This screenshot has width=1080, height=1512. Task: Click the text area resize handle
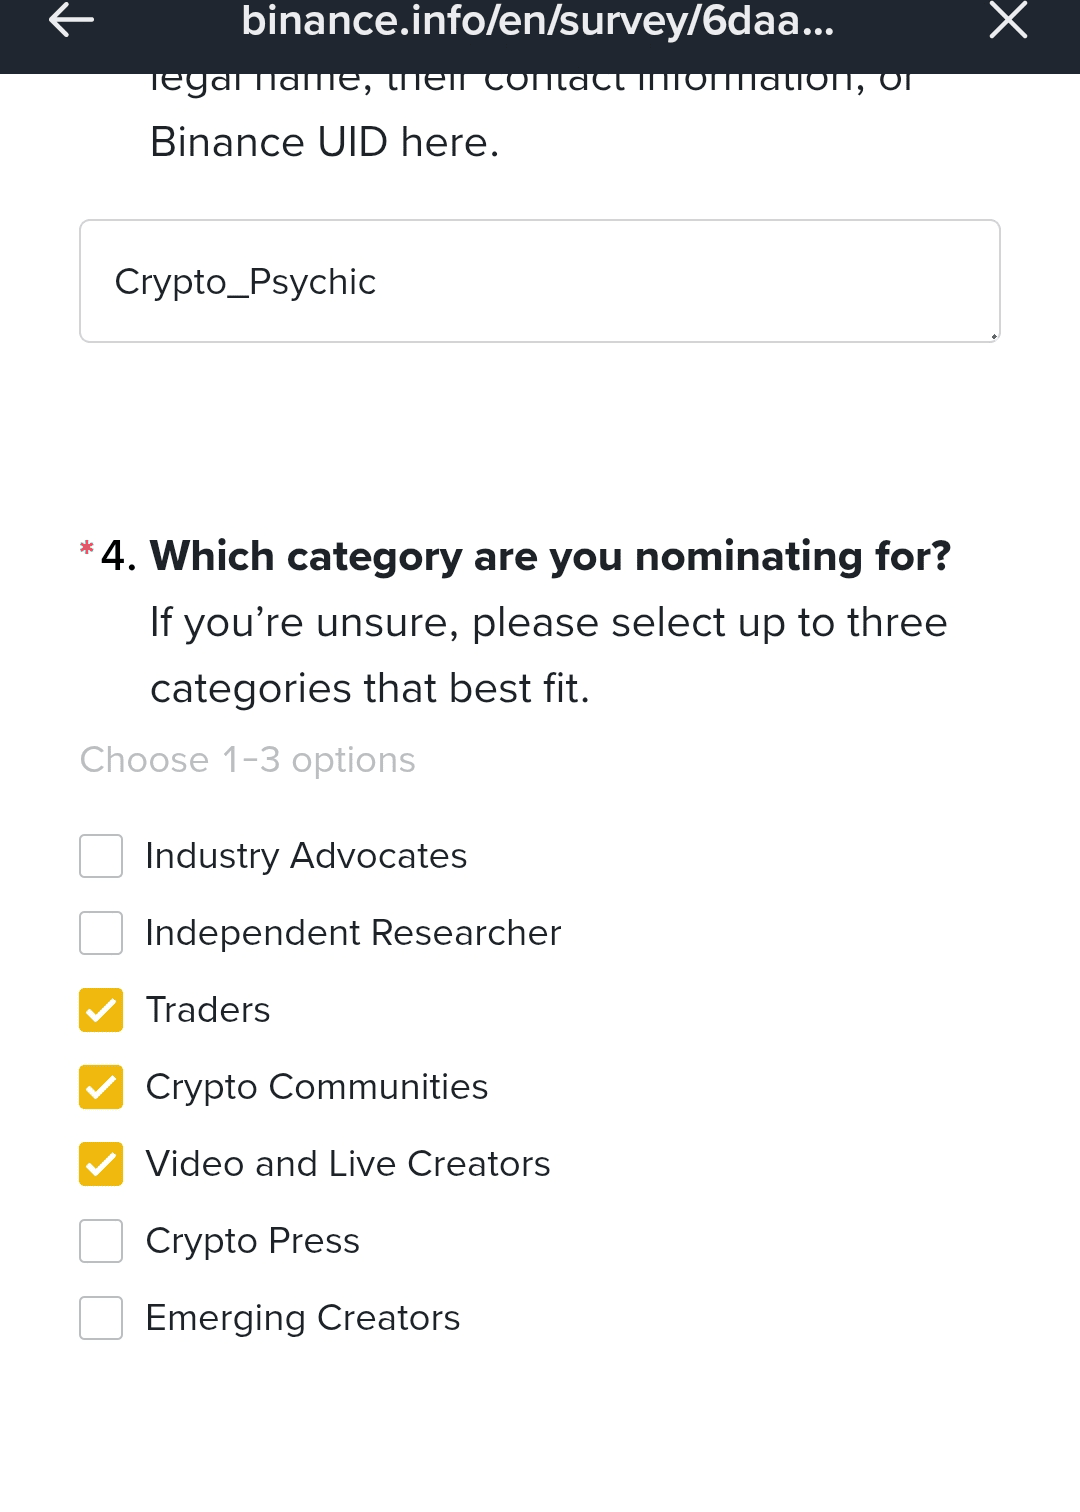[994, 336]
